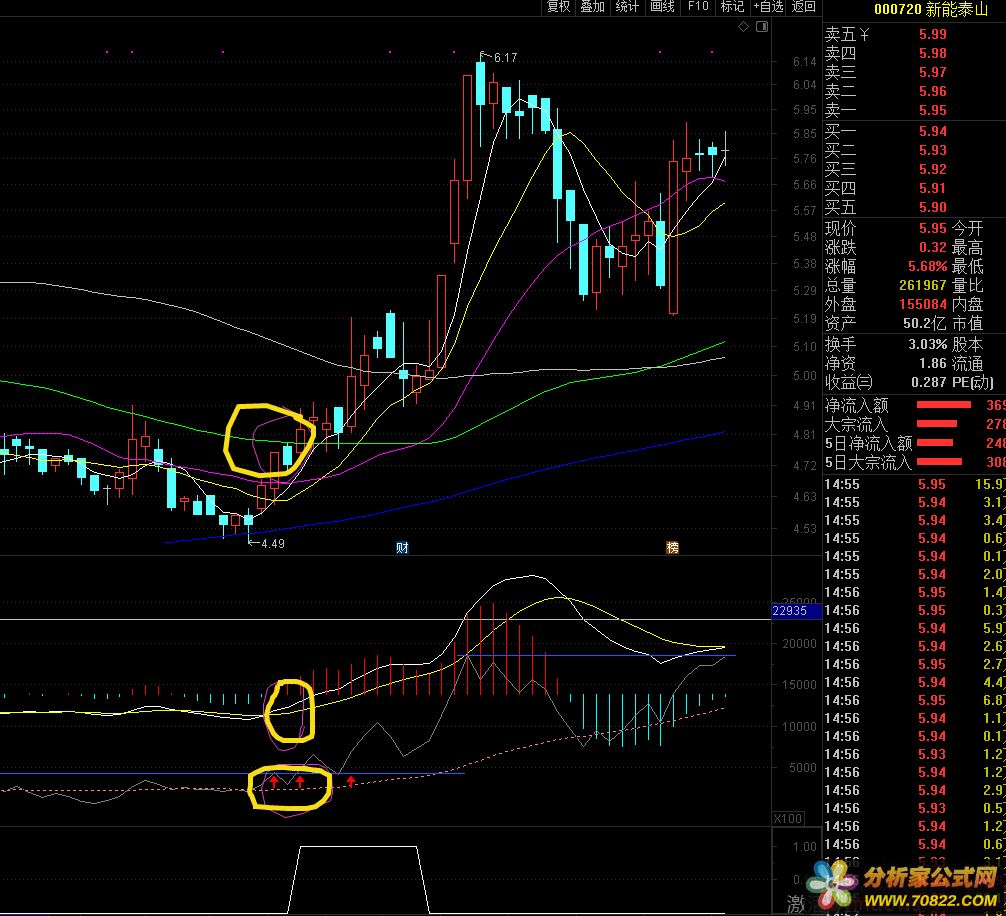Open the 复权 adjustment menu
Screen dimensions: 1006x916
tap(558, 7)
